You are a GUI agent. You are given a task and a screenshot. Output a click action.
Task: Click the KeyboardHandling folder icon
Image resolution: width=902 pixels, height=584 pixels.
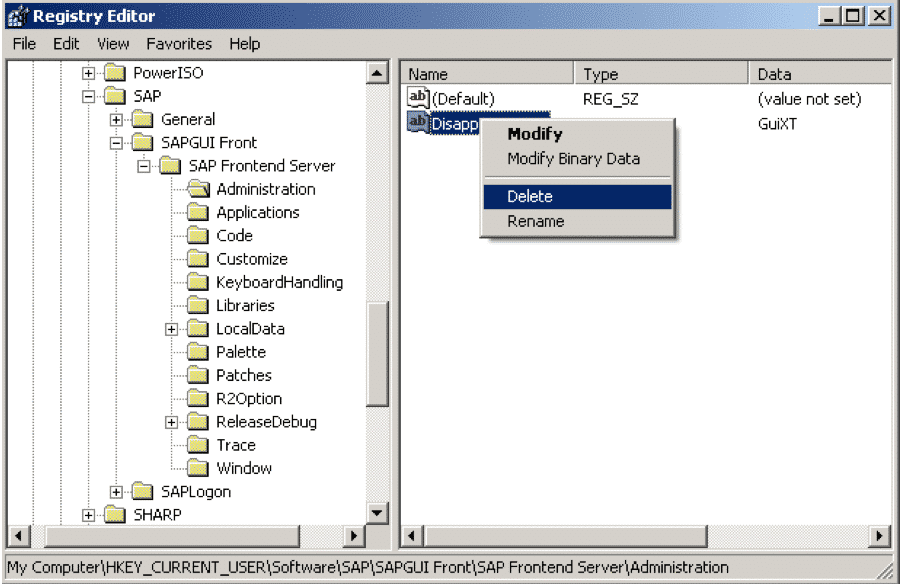[x=198, y=283]
